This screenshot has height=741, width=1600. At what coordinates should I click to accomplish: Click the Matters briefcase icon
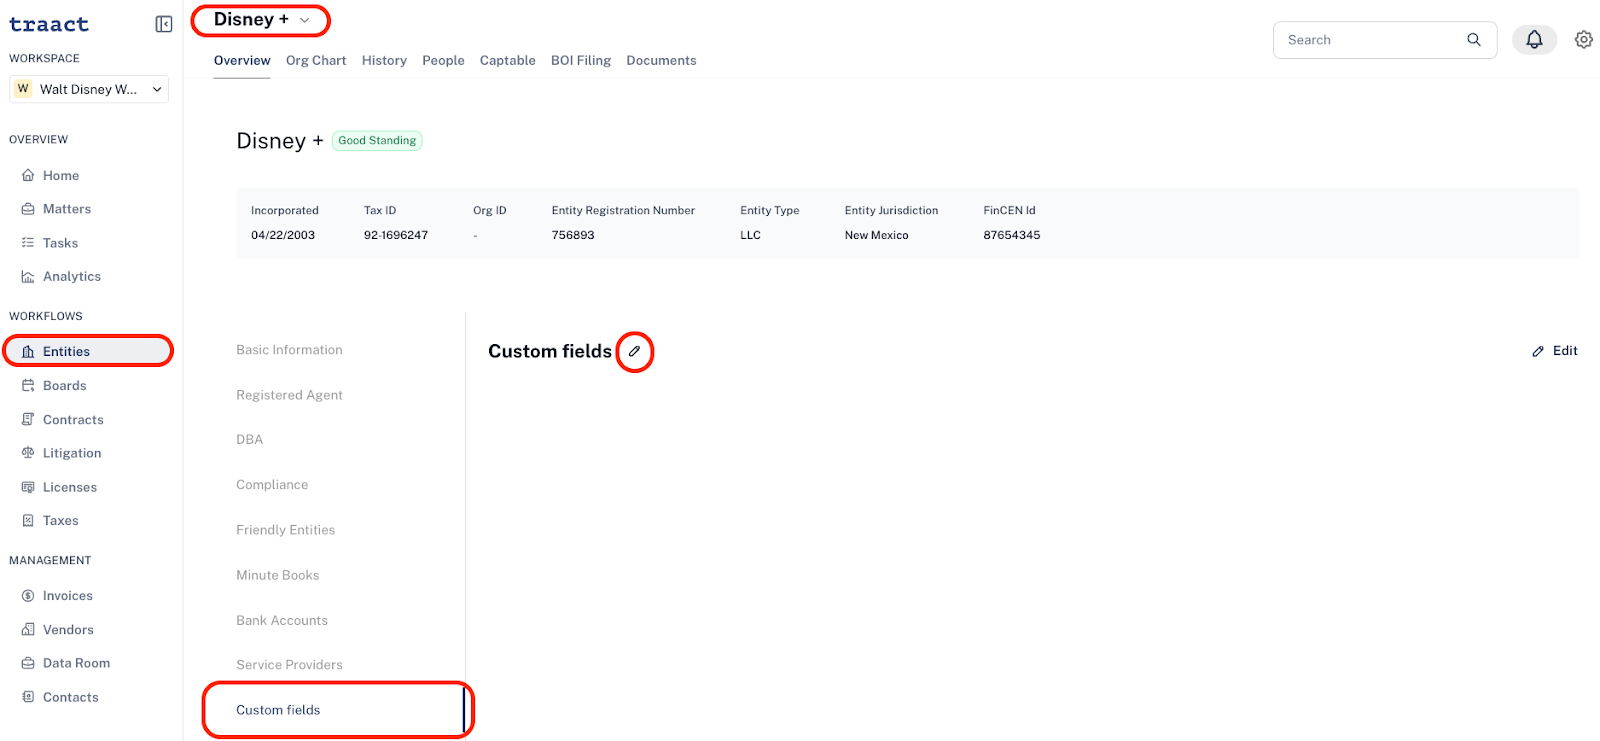coord(28,209)
